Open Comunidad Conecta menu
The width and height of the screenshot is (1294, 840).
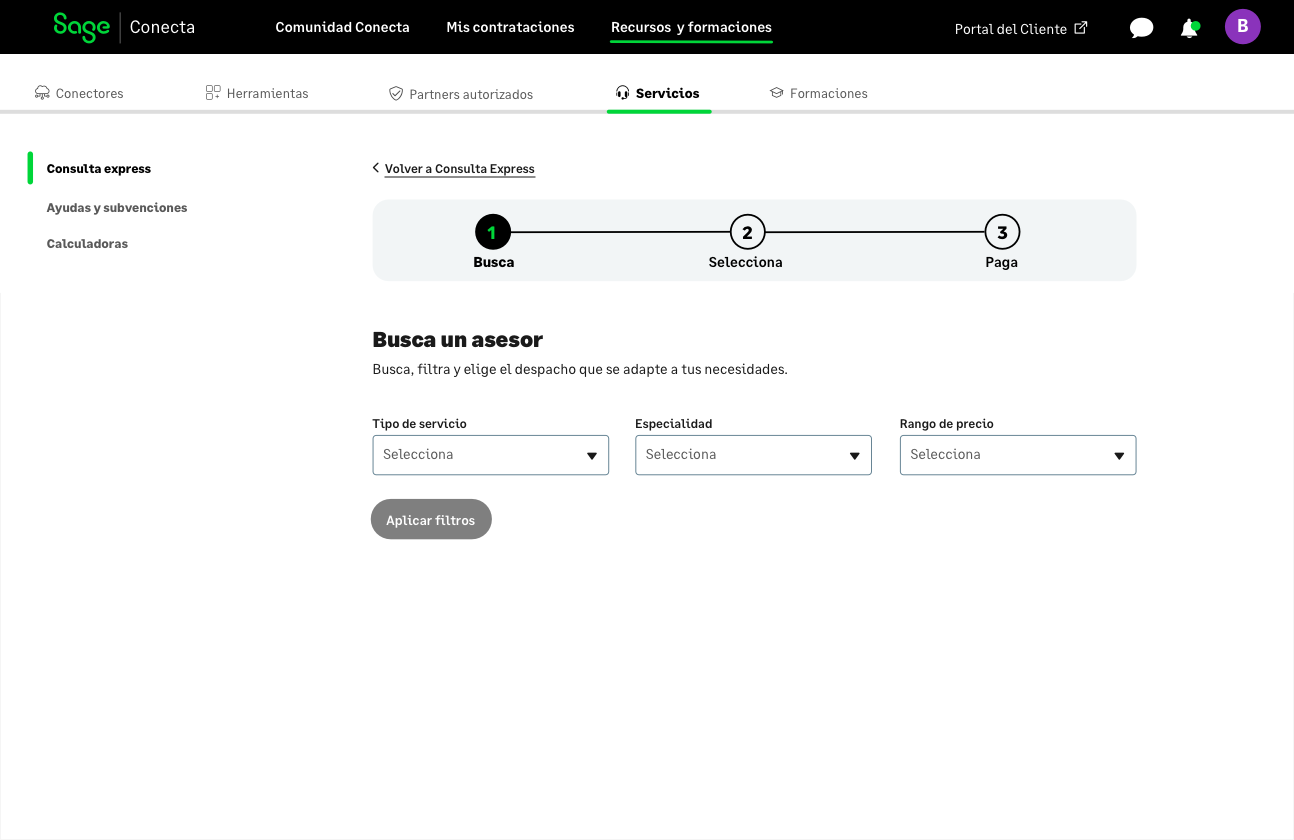coord(342,27)
